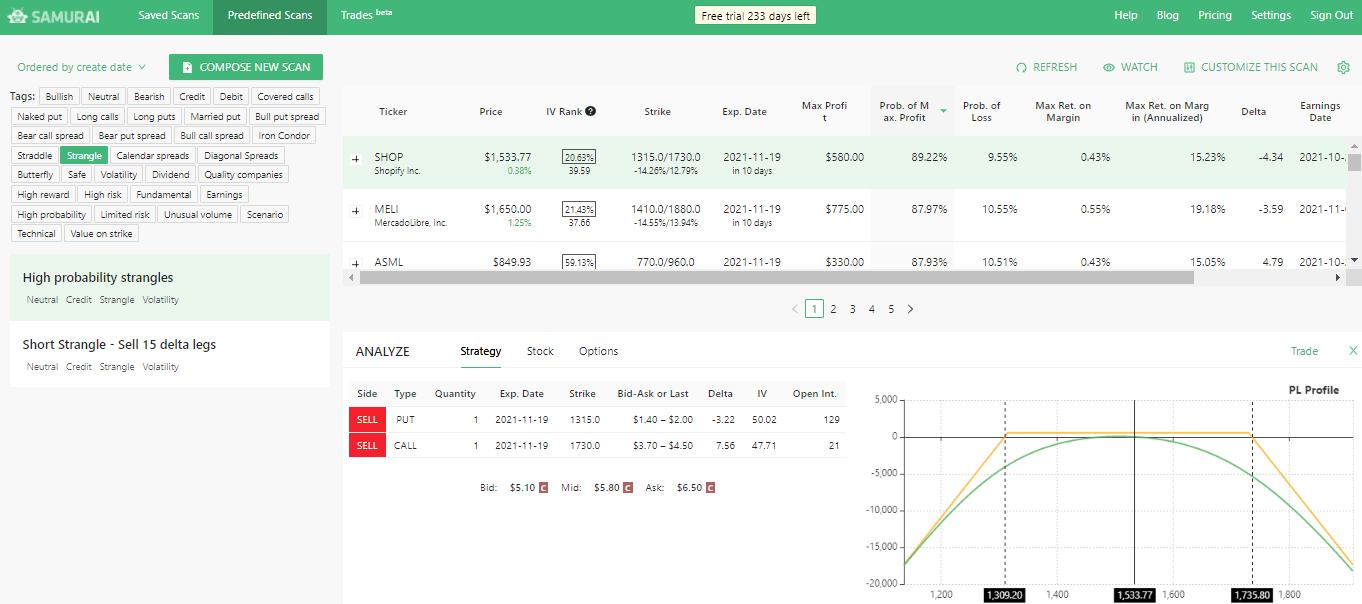Toggle the Bullish tag filter
The height and width of the screenshot is (604, 1362).
click(59, 97)
